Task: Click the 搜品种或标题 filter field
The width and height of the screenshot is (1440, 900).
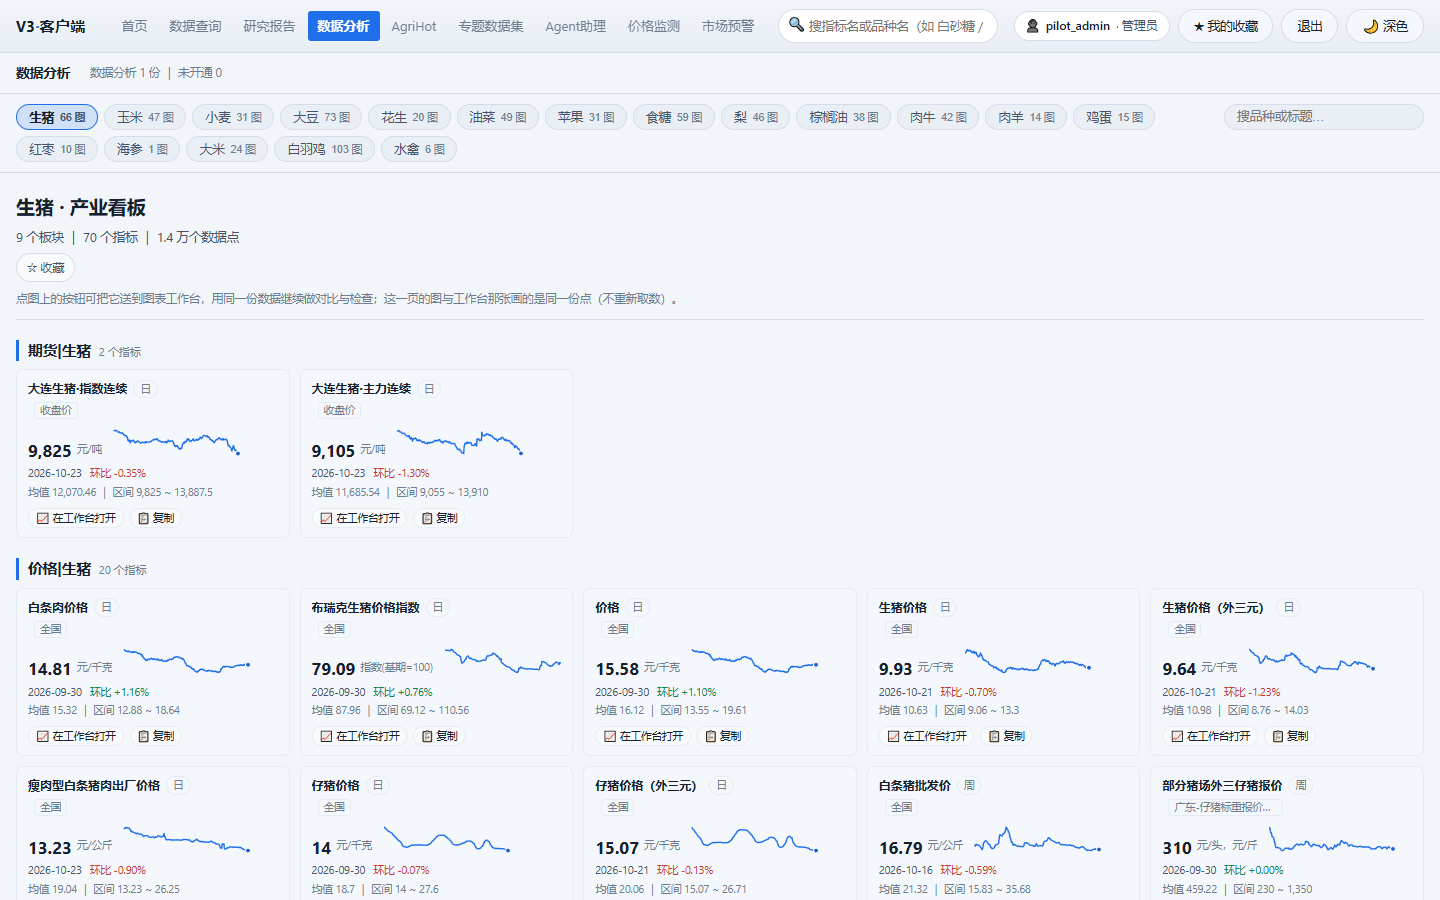Action: click(x=1323, y=117)
